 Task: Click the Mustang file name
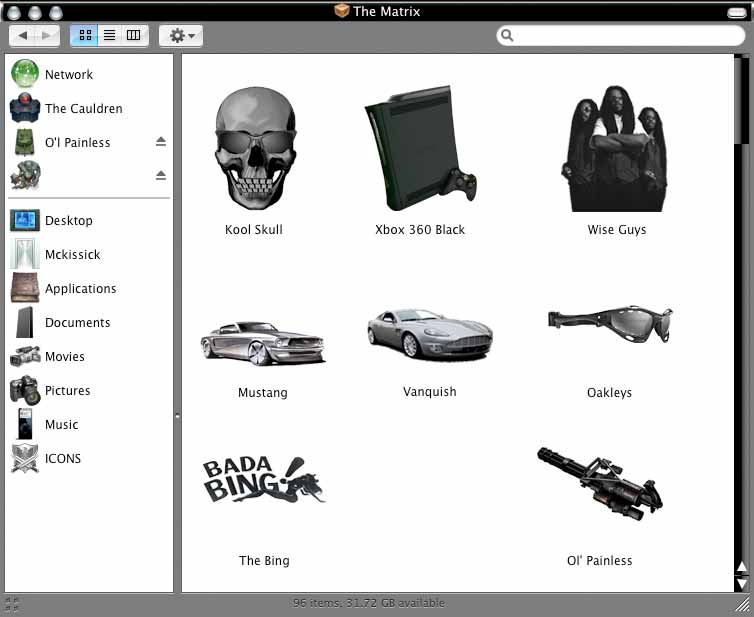(x=263, y=393)
